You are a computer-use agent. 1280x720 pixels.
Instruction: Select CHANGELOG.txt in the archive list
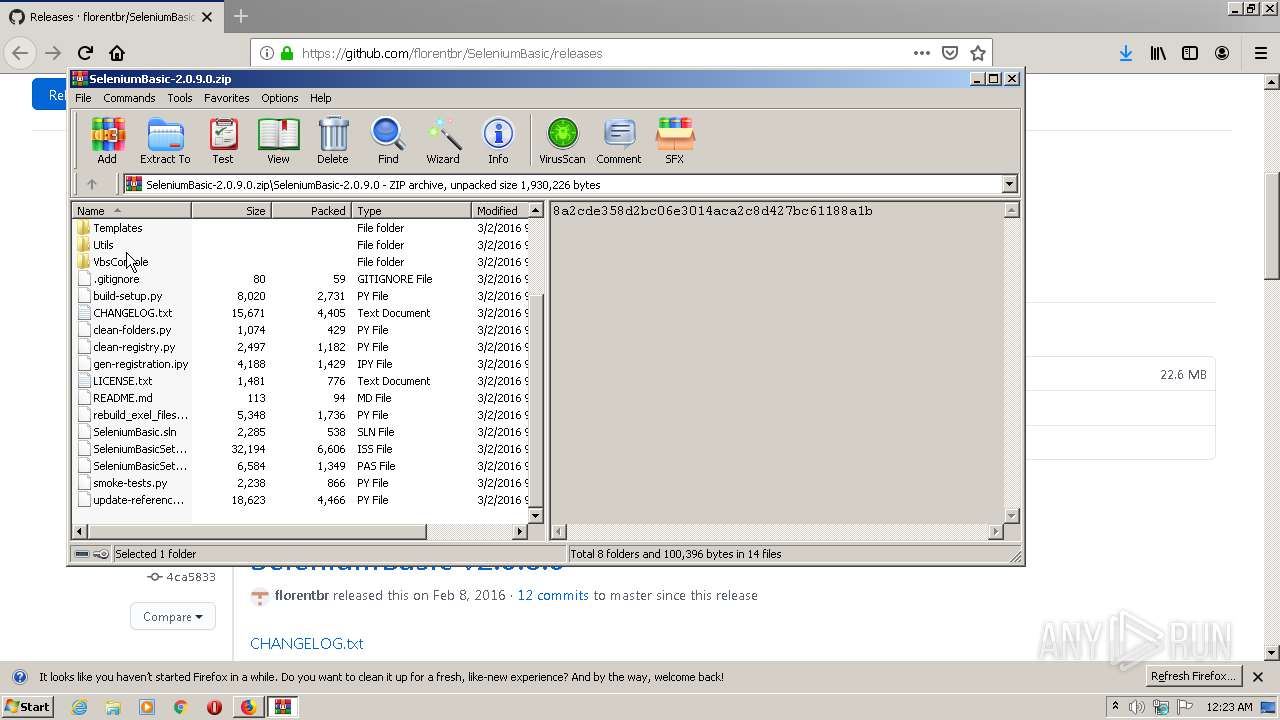pyautogui.click(x=132, y=313)
